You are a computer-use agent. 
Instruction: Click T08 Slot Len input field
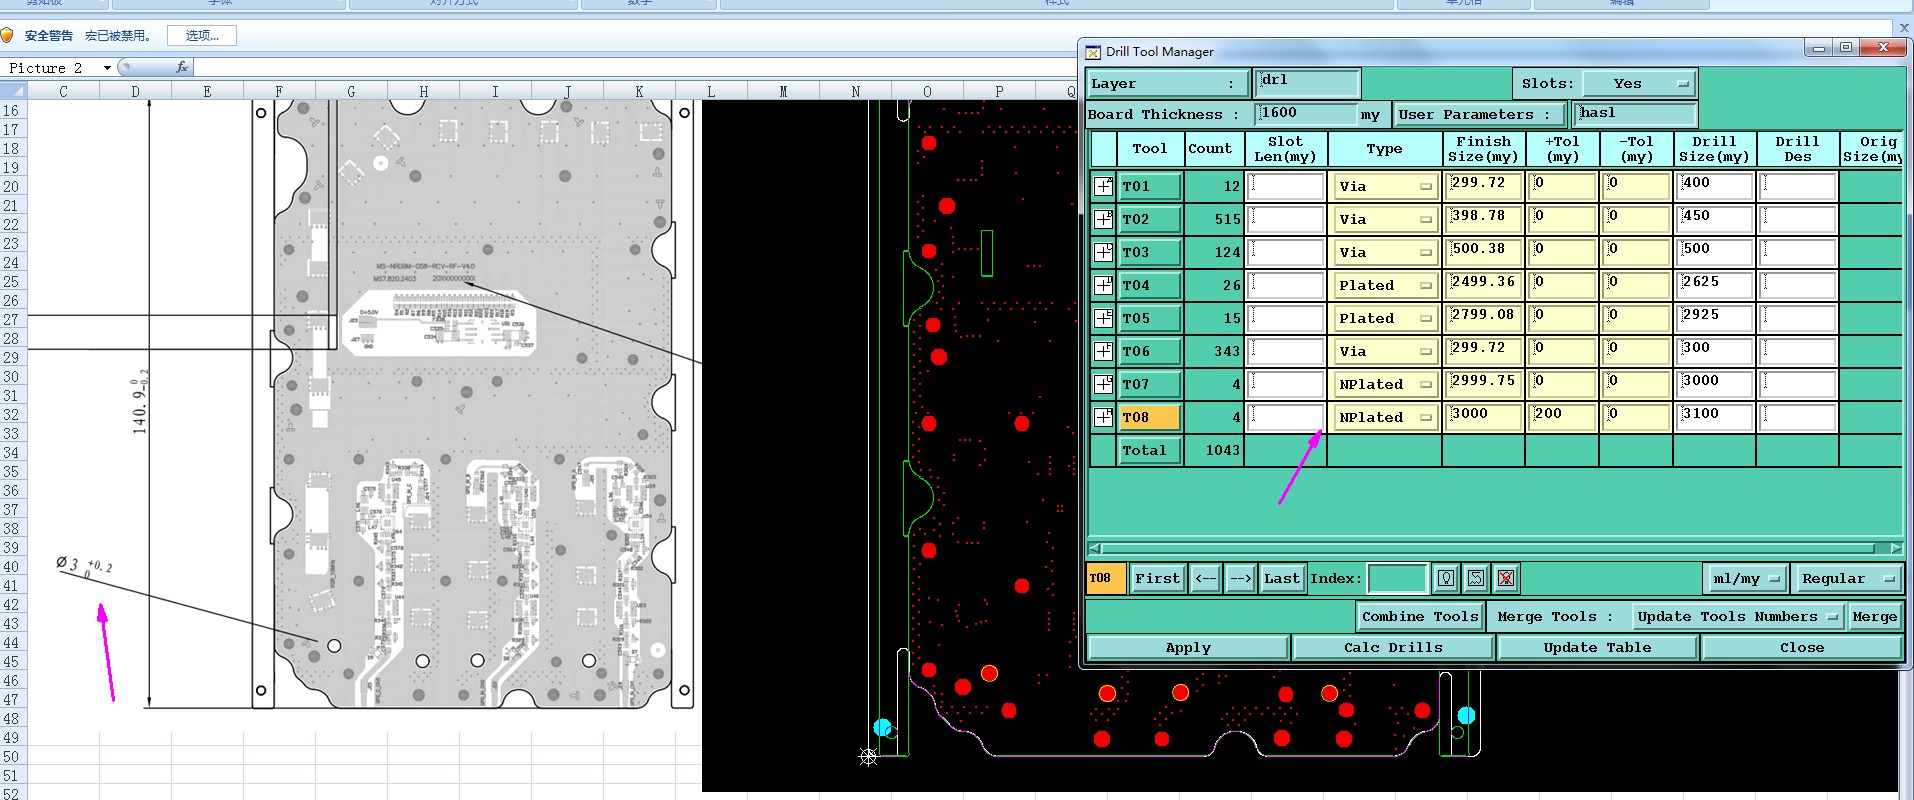[1287, 417]
